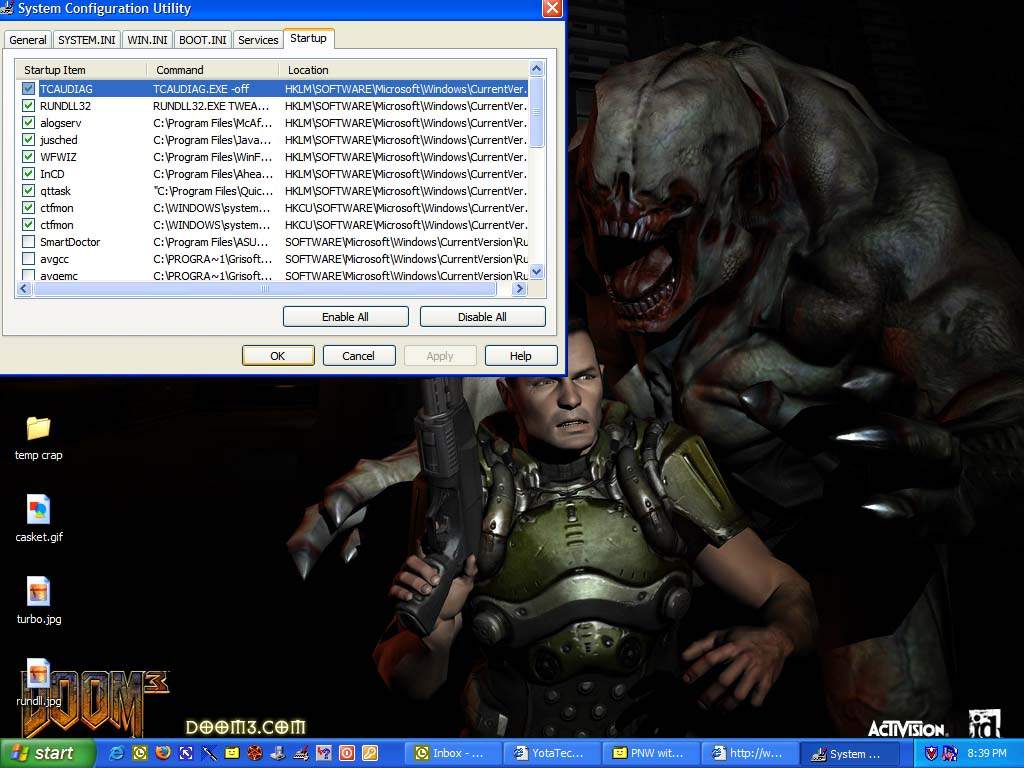Screen dimensions: 1024x768
Task: Click the Startup Item column header
Action: [x=80, y=70]
